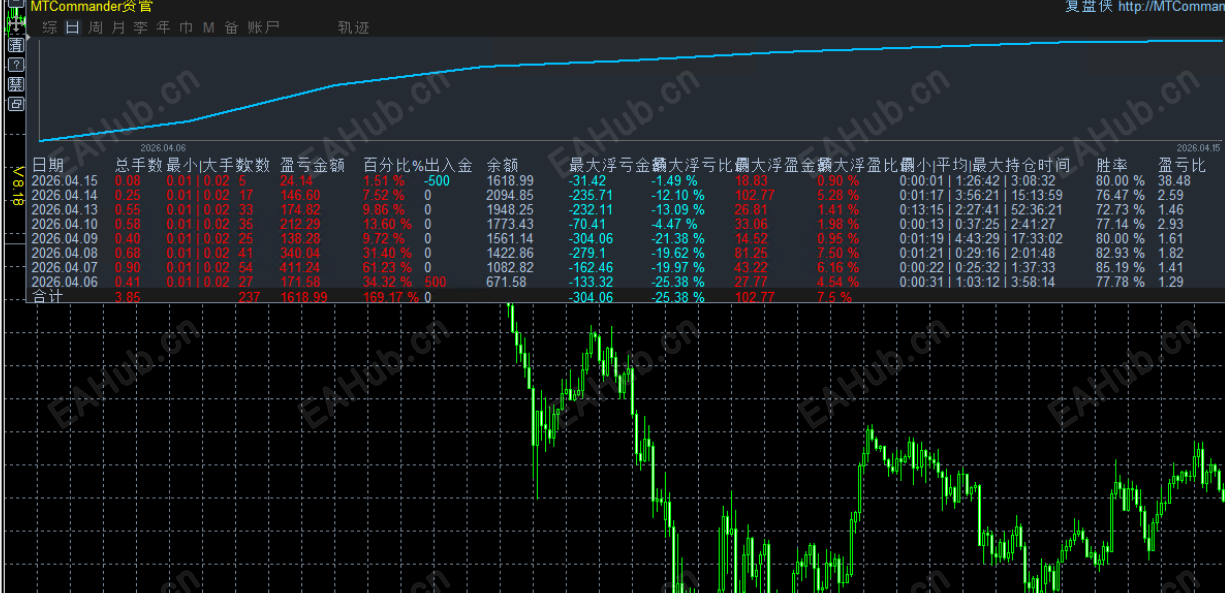Click total profit 1618.99 in 合计 row
The image size is (1225, 593).
[x=305, y=298]
